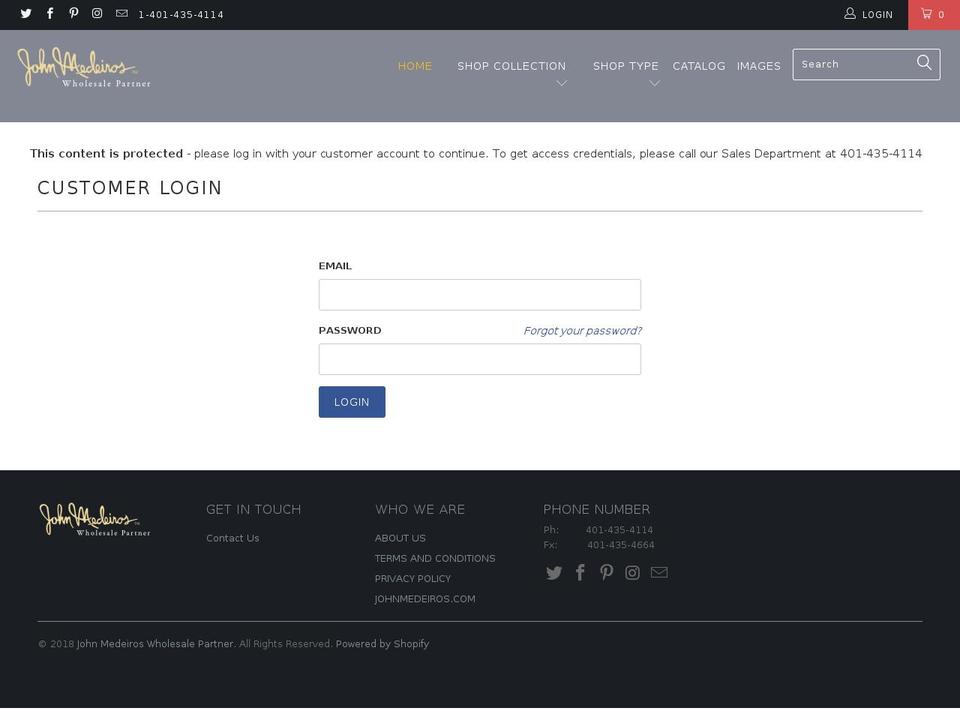The height and width of the screenshot is (720, 960).
Task: Open the Twitter icon in the top bar
Action: (x=26, y=13)
